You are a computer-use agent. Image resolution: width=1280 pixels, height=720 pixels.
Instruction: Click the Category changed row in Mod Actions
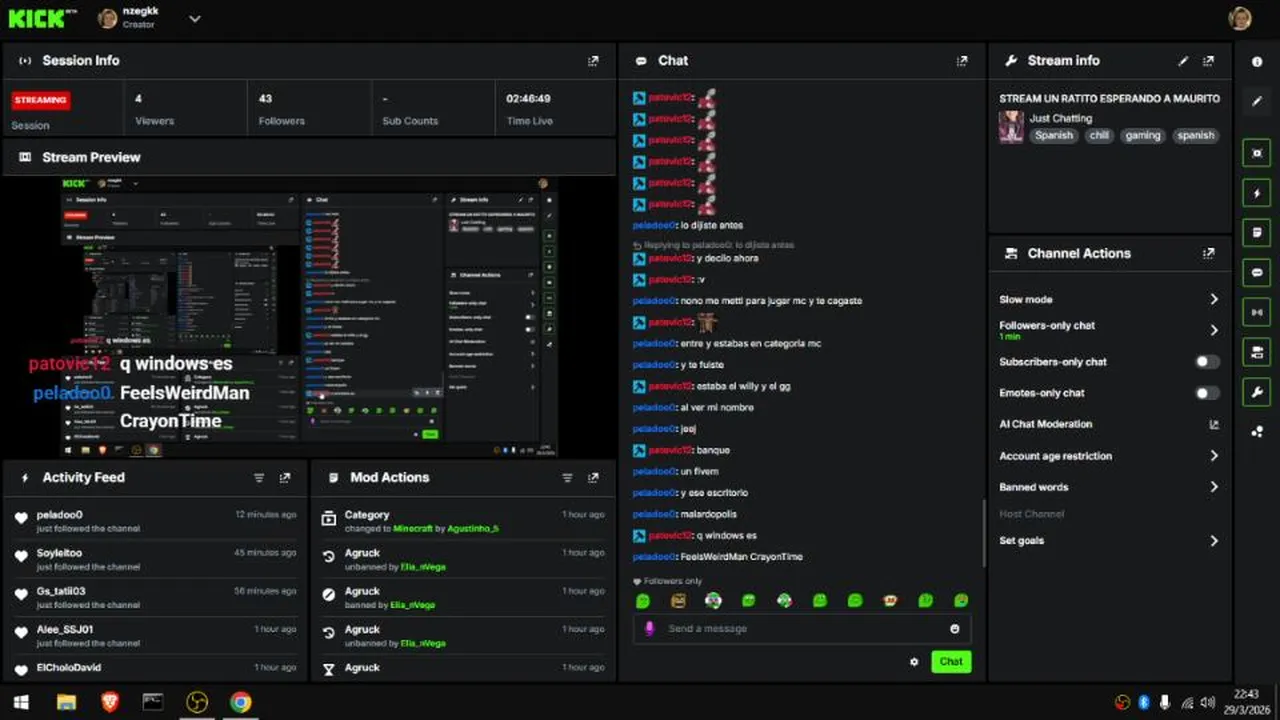(463, 521)
